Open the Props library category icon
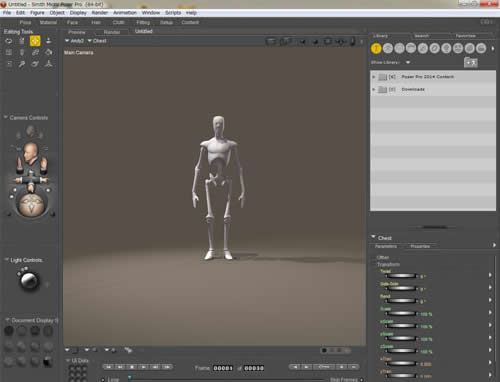 coord(434,48)
